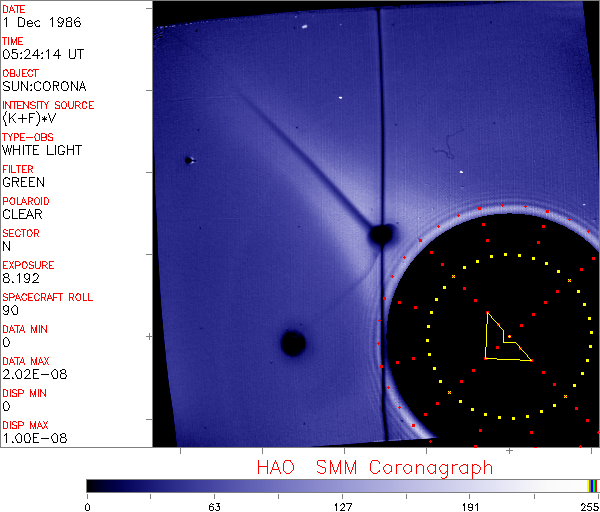Select the multicolored end of the color bar
600x512 pixels.
coord(593,485)
